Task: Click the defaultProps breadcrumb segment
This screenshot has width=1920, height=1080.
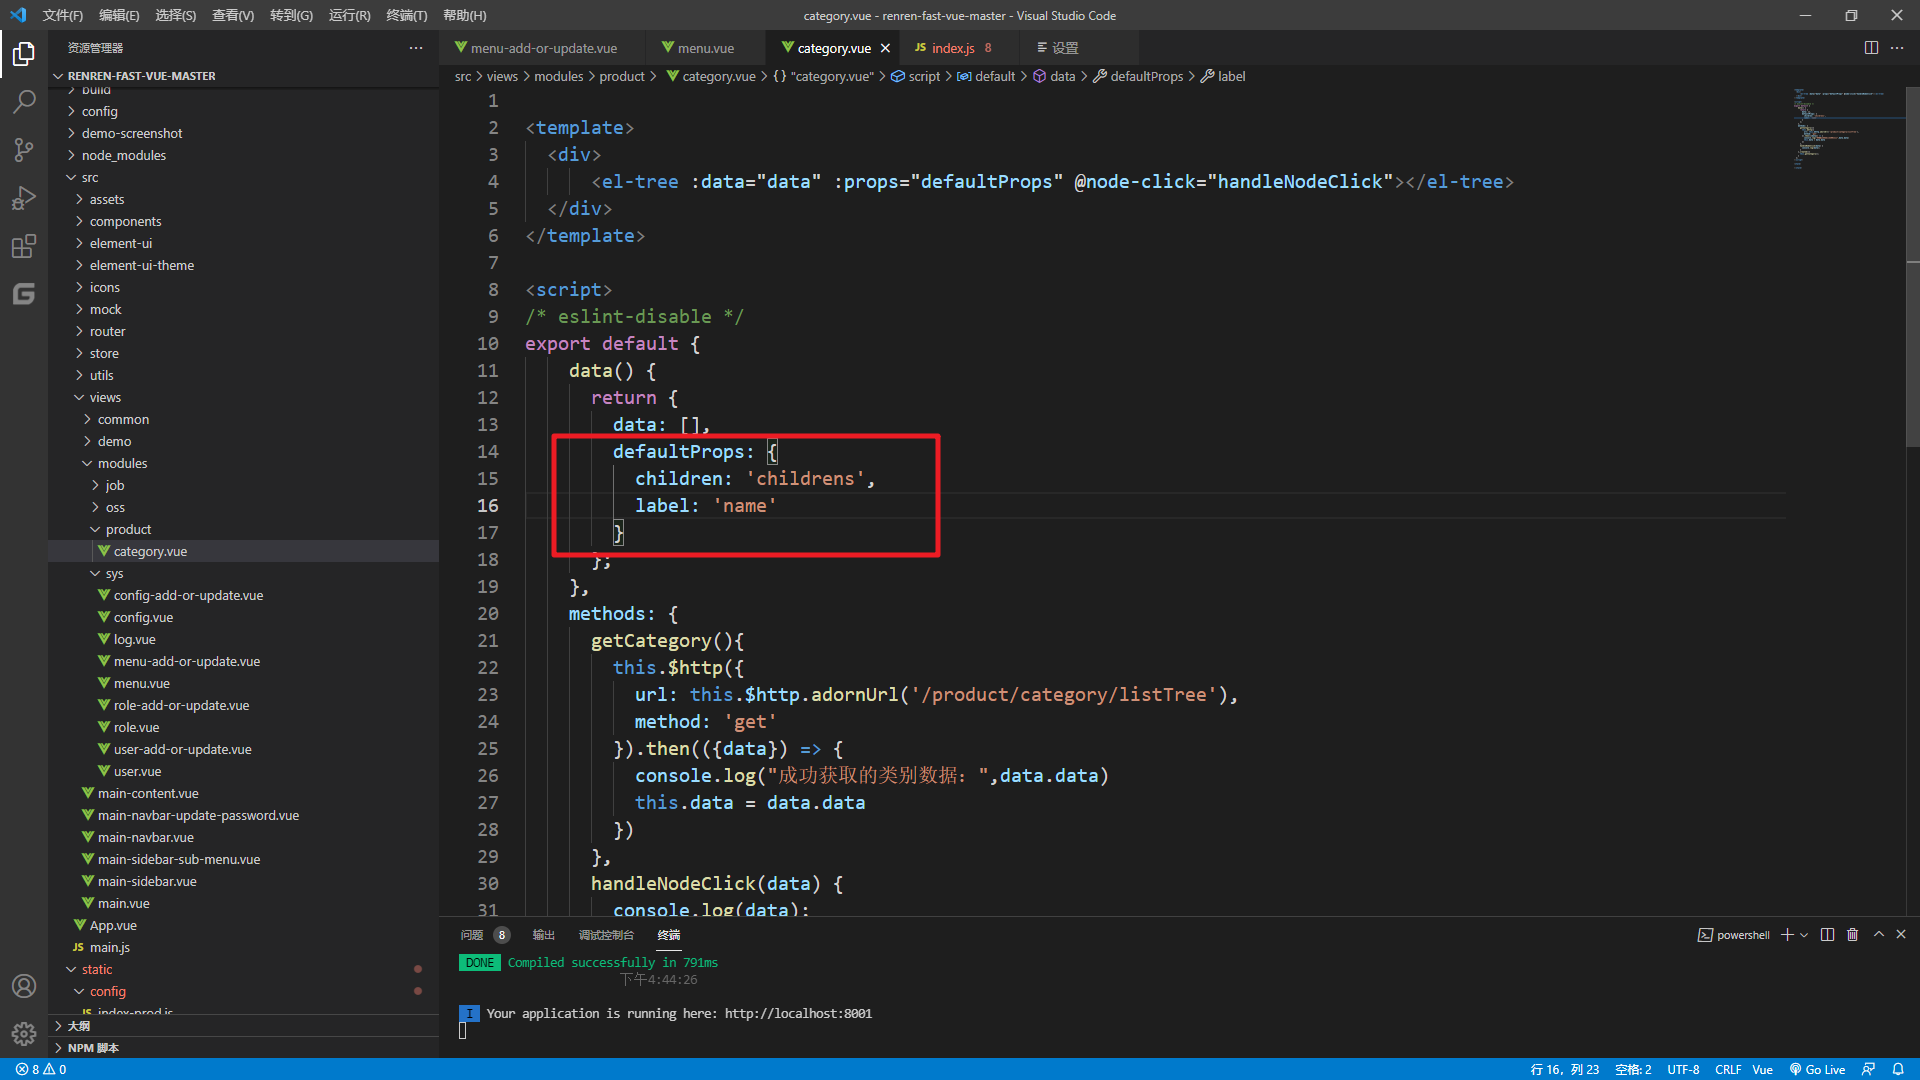Action: [1146, 76]
